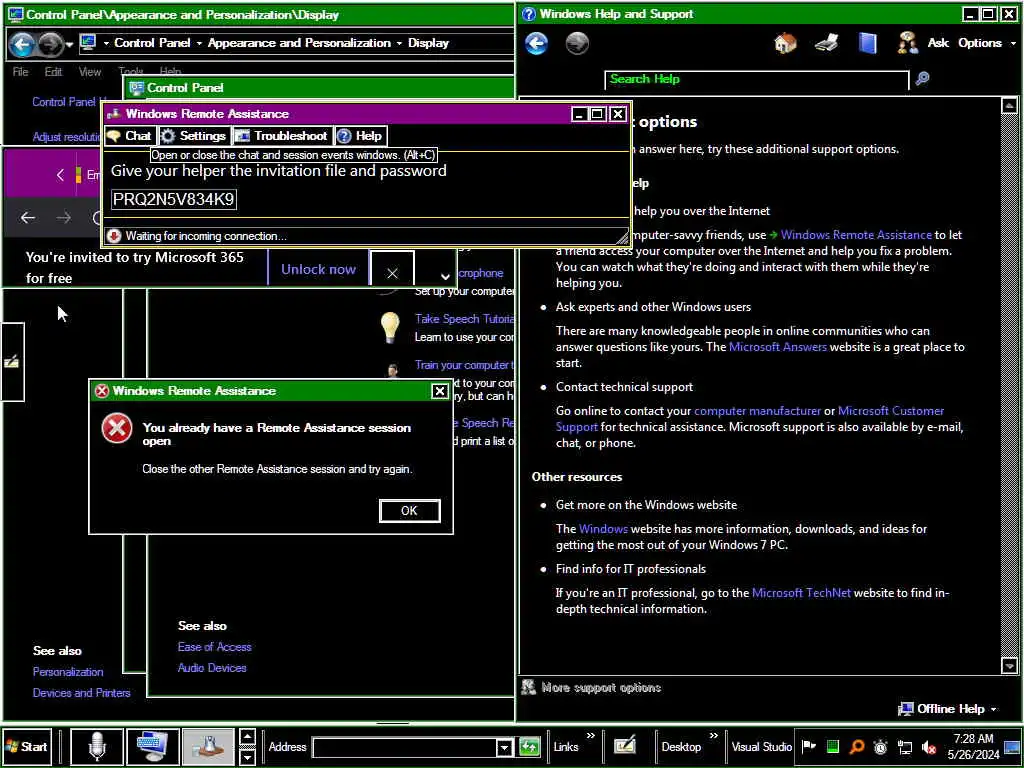The image size is (1024, 768).
Task: Go forward in Windows Help and Support
Action: 577,44
